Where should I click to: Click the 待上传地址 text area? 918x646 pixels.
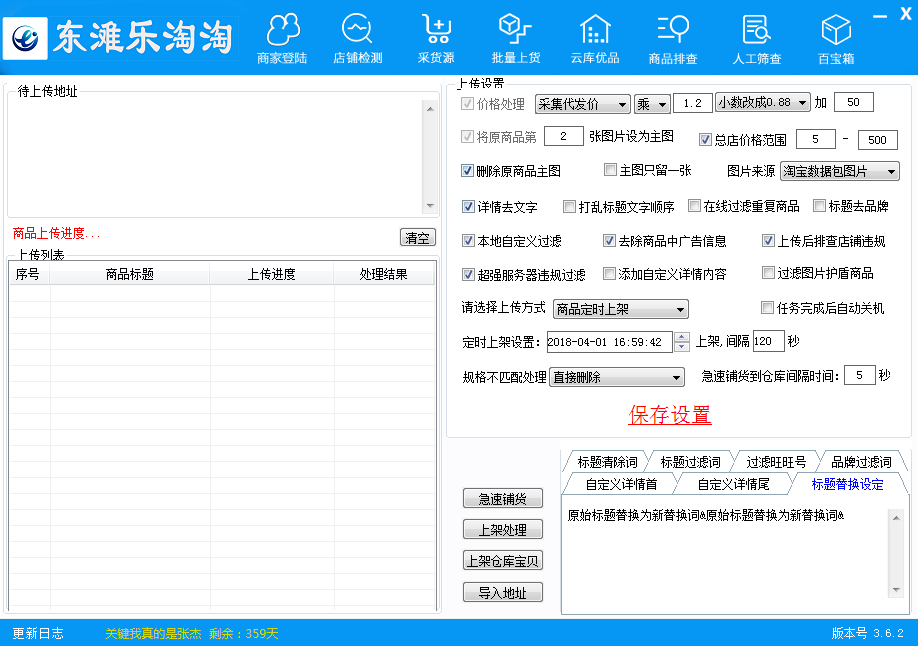click(x=215, y=157)
